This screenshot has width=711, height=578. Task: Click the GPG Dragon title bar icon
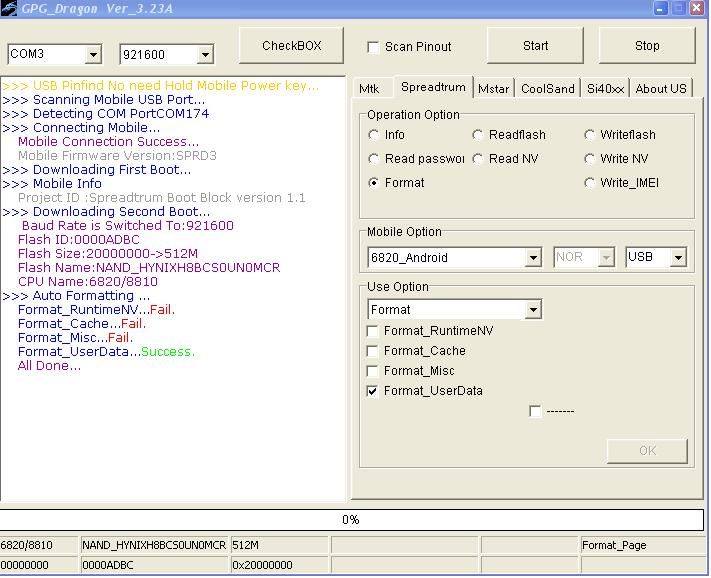9,8
